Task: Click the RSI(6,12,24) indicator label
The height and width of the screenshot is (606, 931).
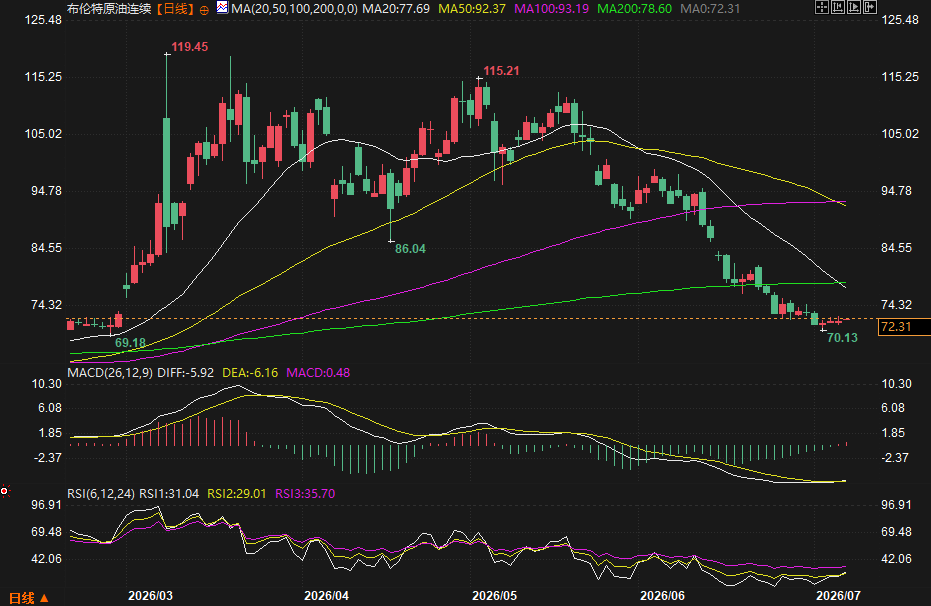Action: pos(100,494)
